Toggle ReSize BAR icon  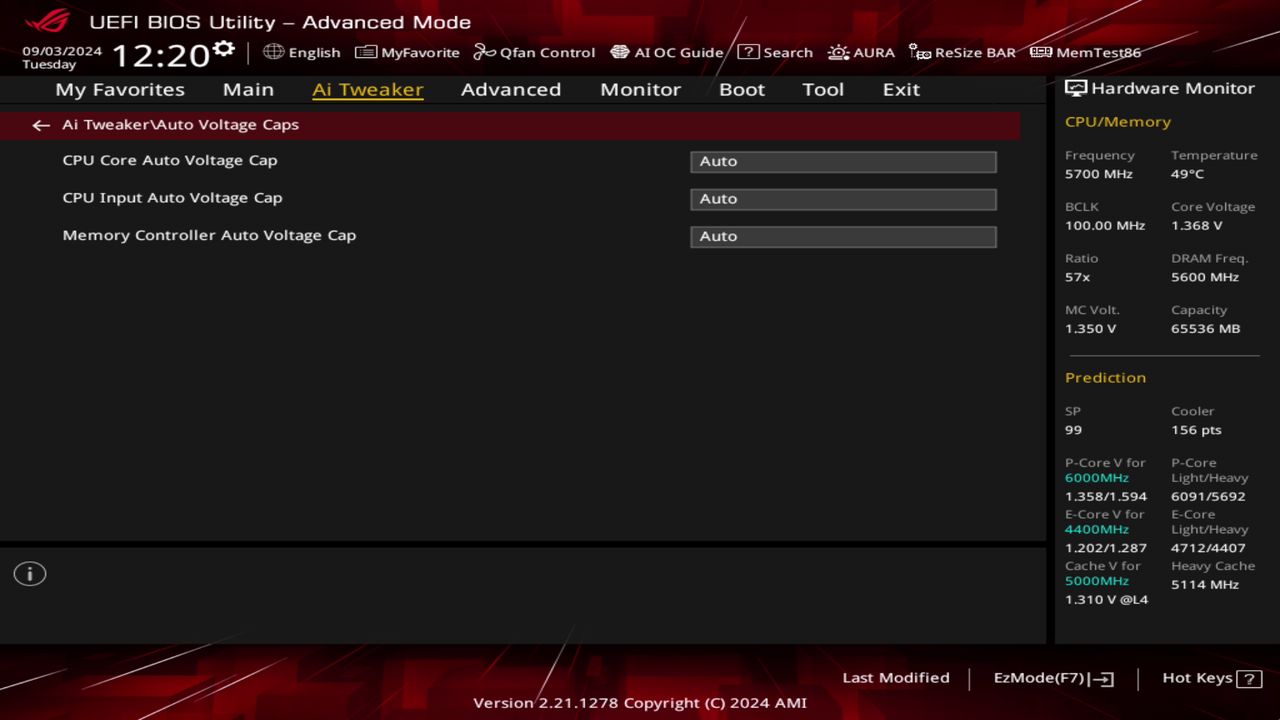920,52
